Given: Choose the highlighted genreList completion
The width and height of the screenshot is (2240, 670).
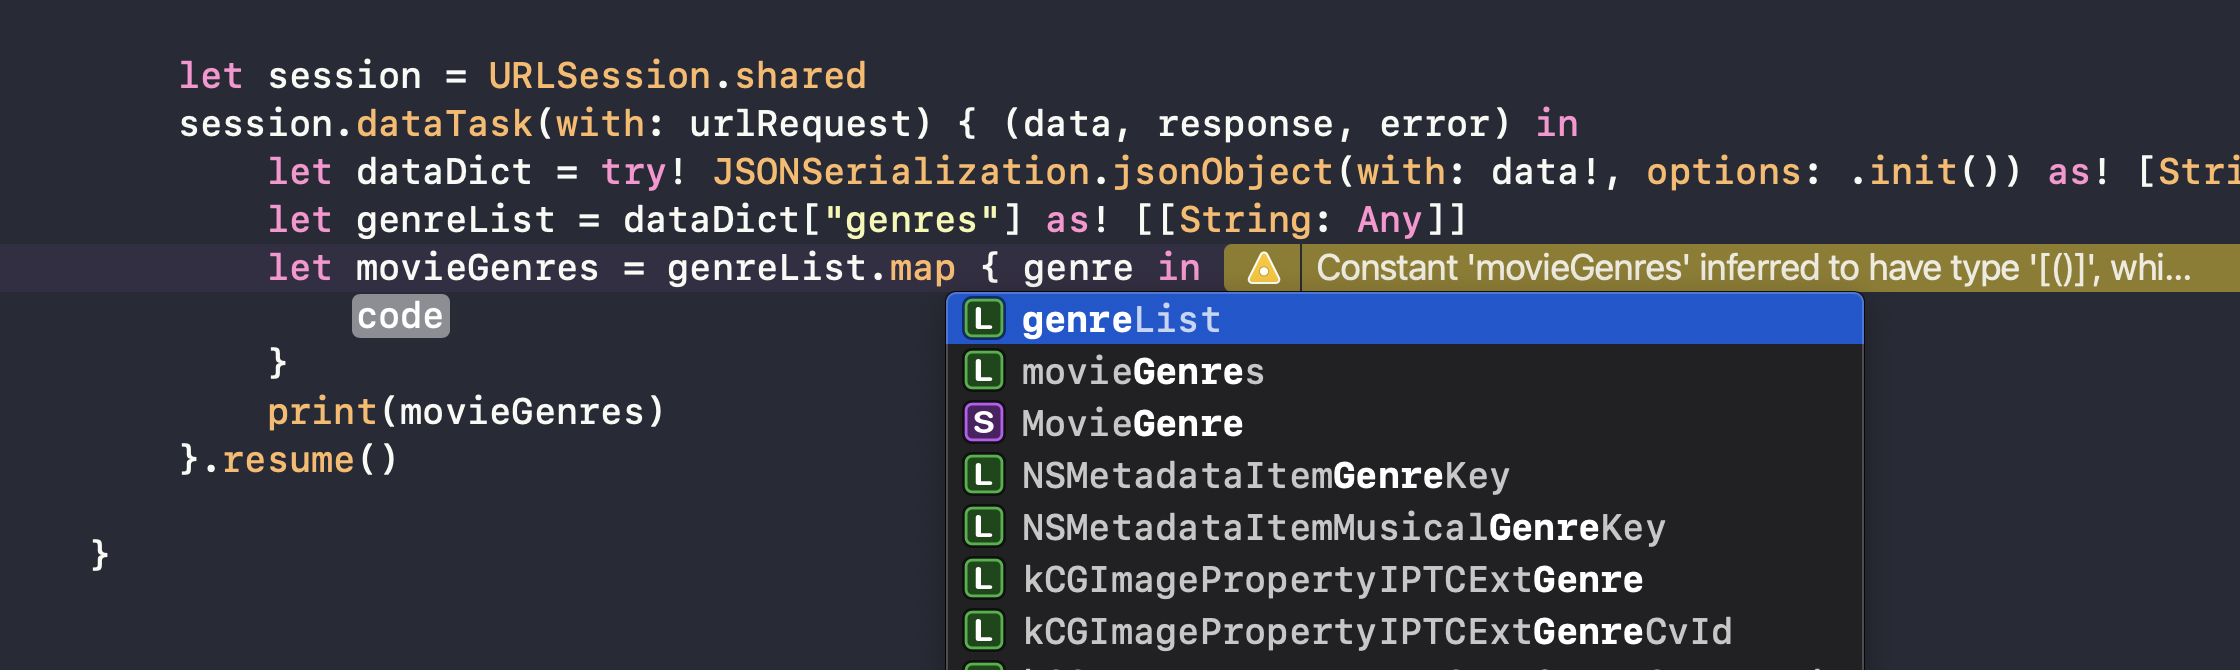Looking at the screenshot, I should click(x=1120, y=320).
